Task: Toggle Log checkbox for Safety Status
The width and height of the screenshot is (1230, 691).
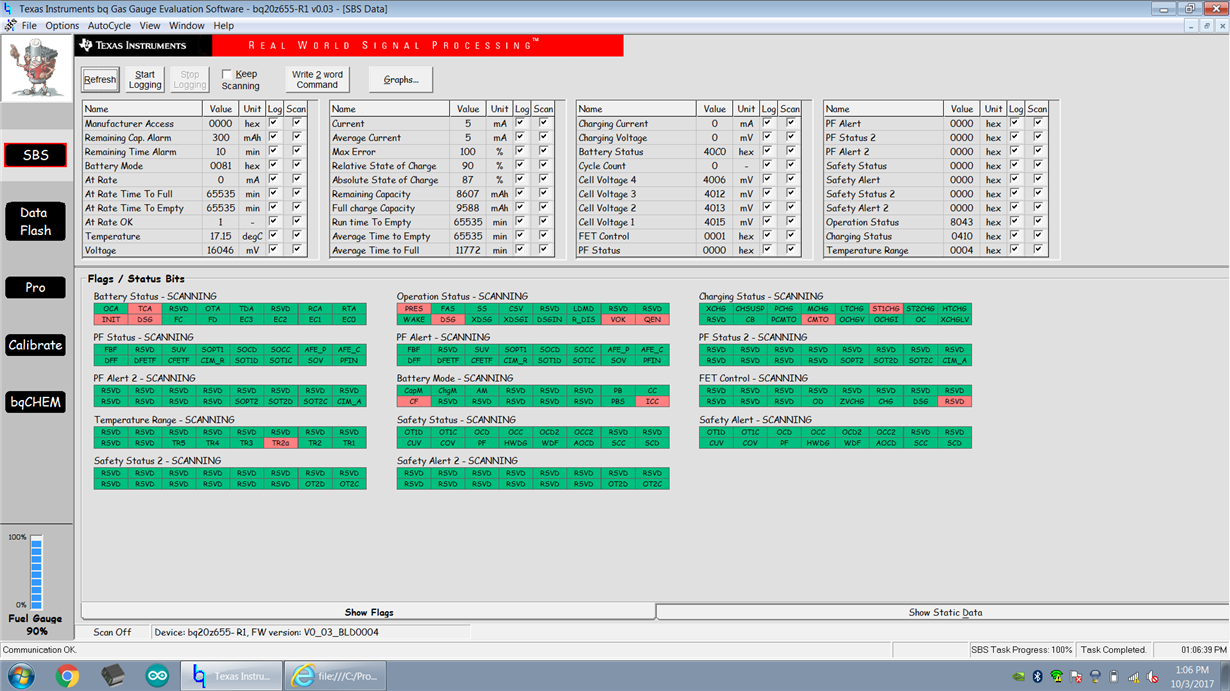Action: tap(1015, 165)
